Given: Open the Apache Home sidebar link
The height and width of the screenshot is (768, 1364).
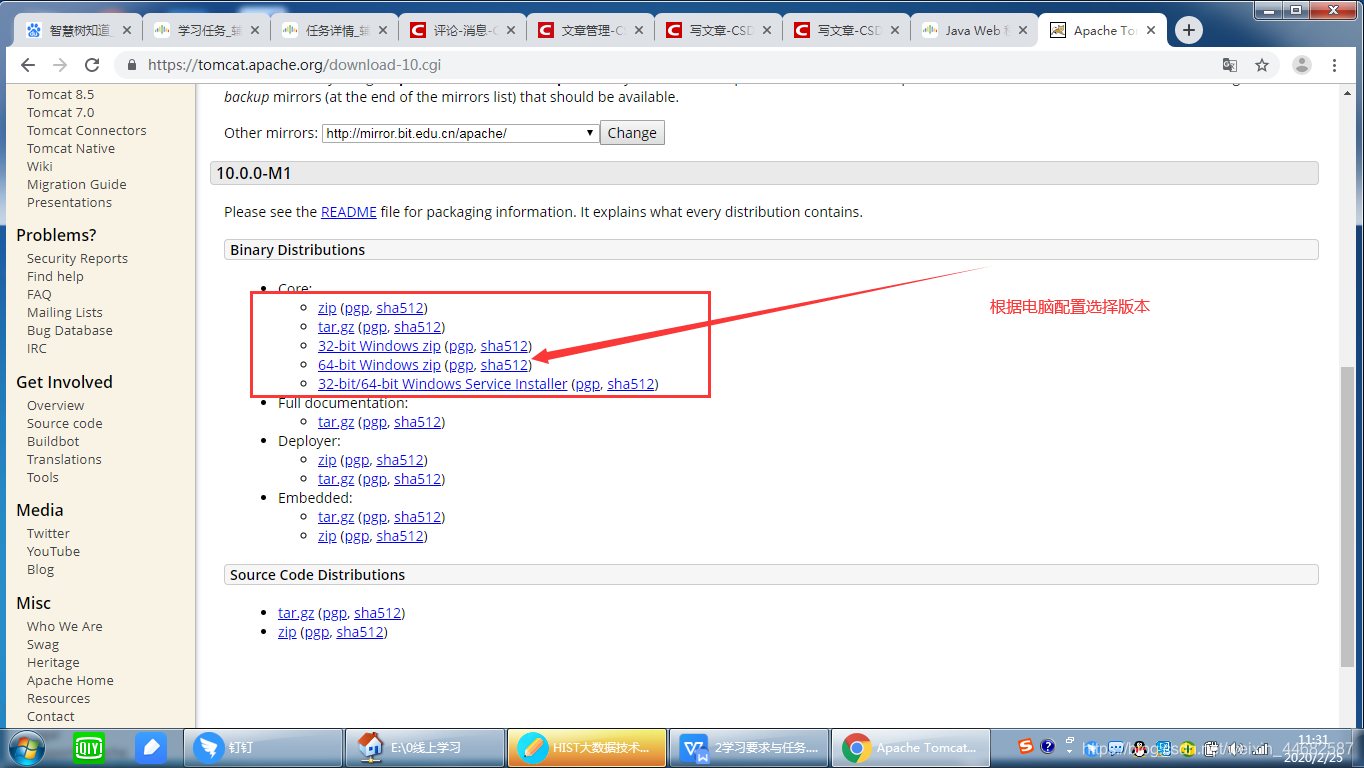Looking at the screenshot, I should pyautogui.click(x=70, y=680).
